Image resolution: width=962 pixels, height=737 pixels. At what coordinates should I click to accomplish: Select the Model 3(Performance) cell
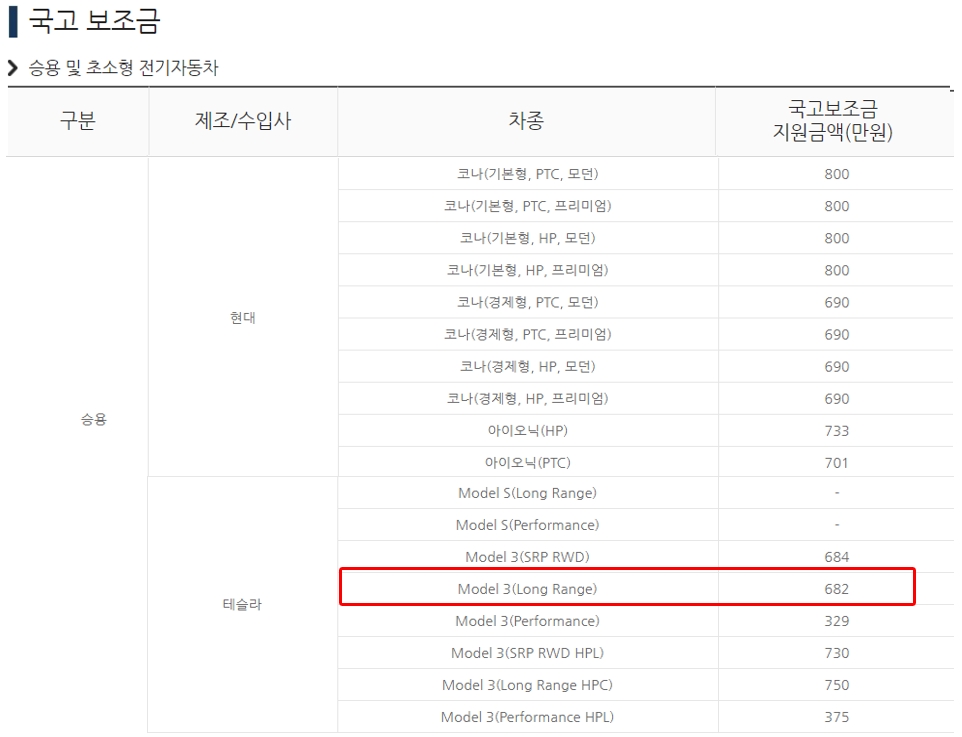(528, 621)
